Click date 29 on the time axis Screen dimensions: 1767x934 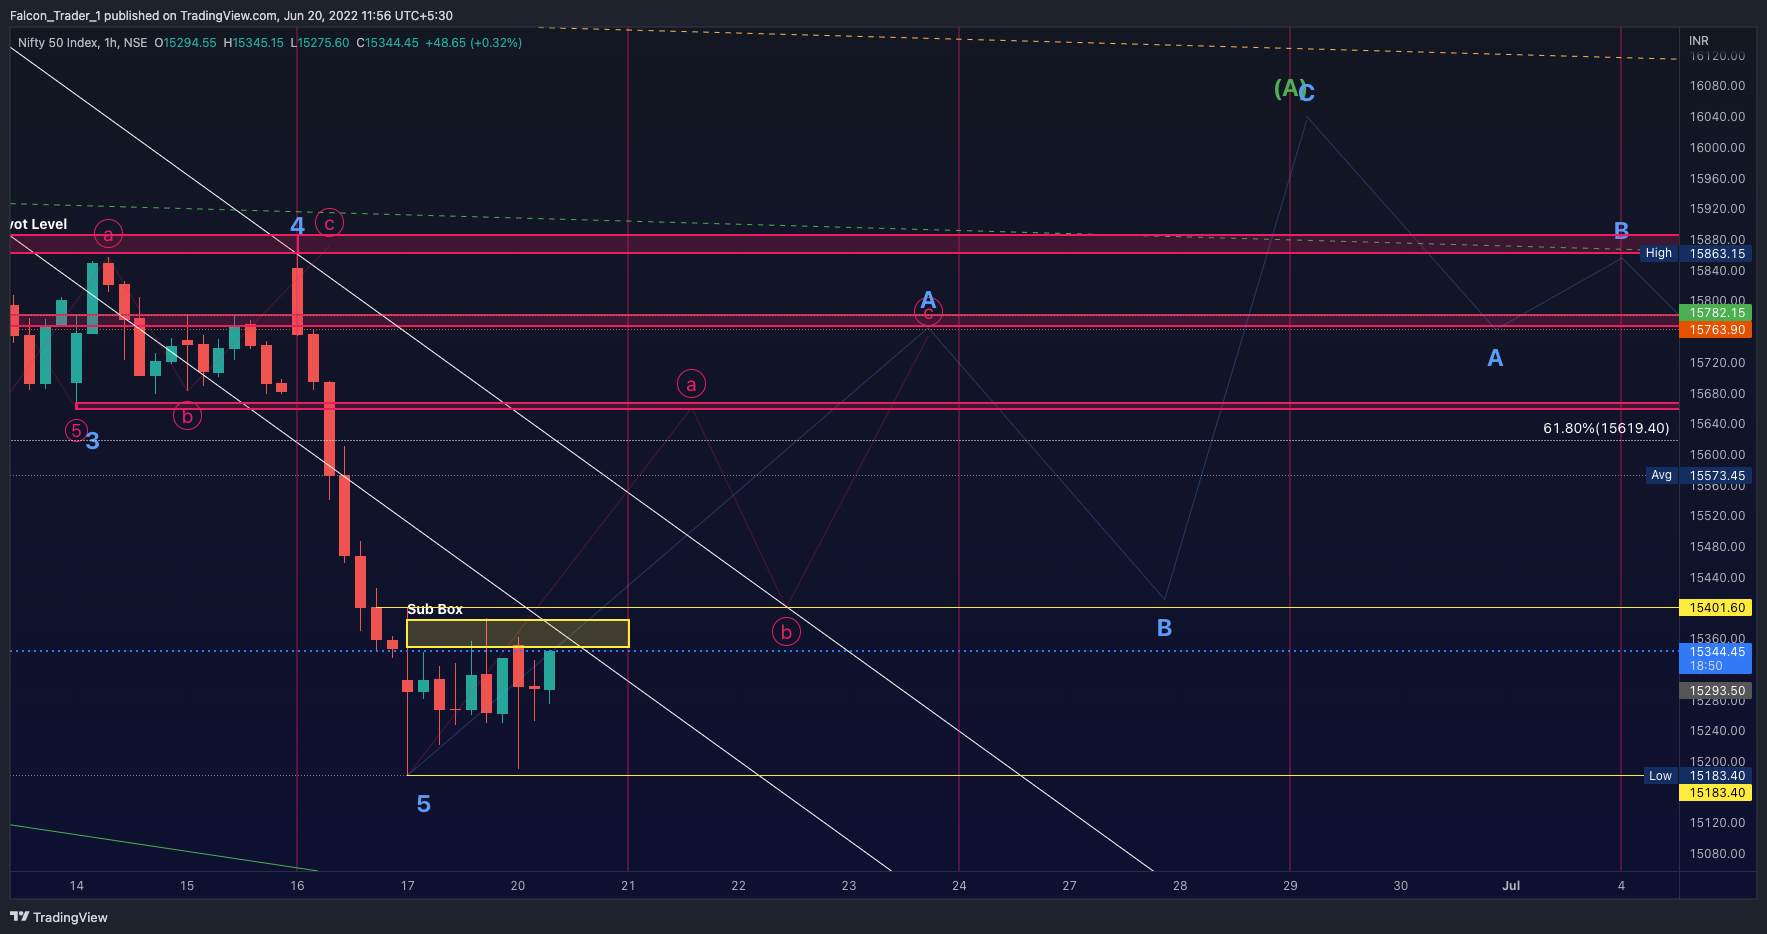pos(1290,886)
